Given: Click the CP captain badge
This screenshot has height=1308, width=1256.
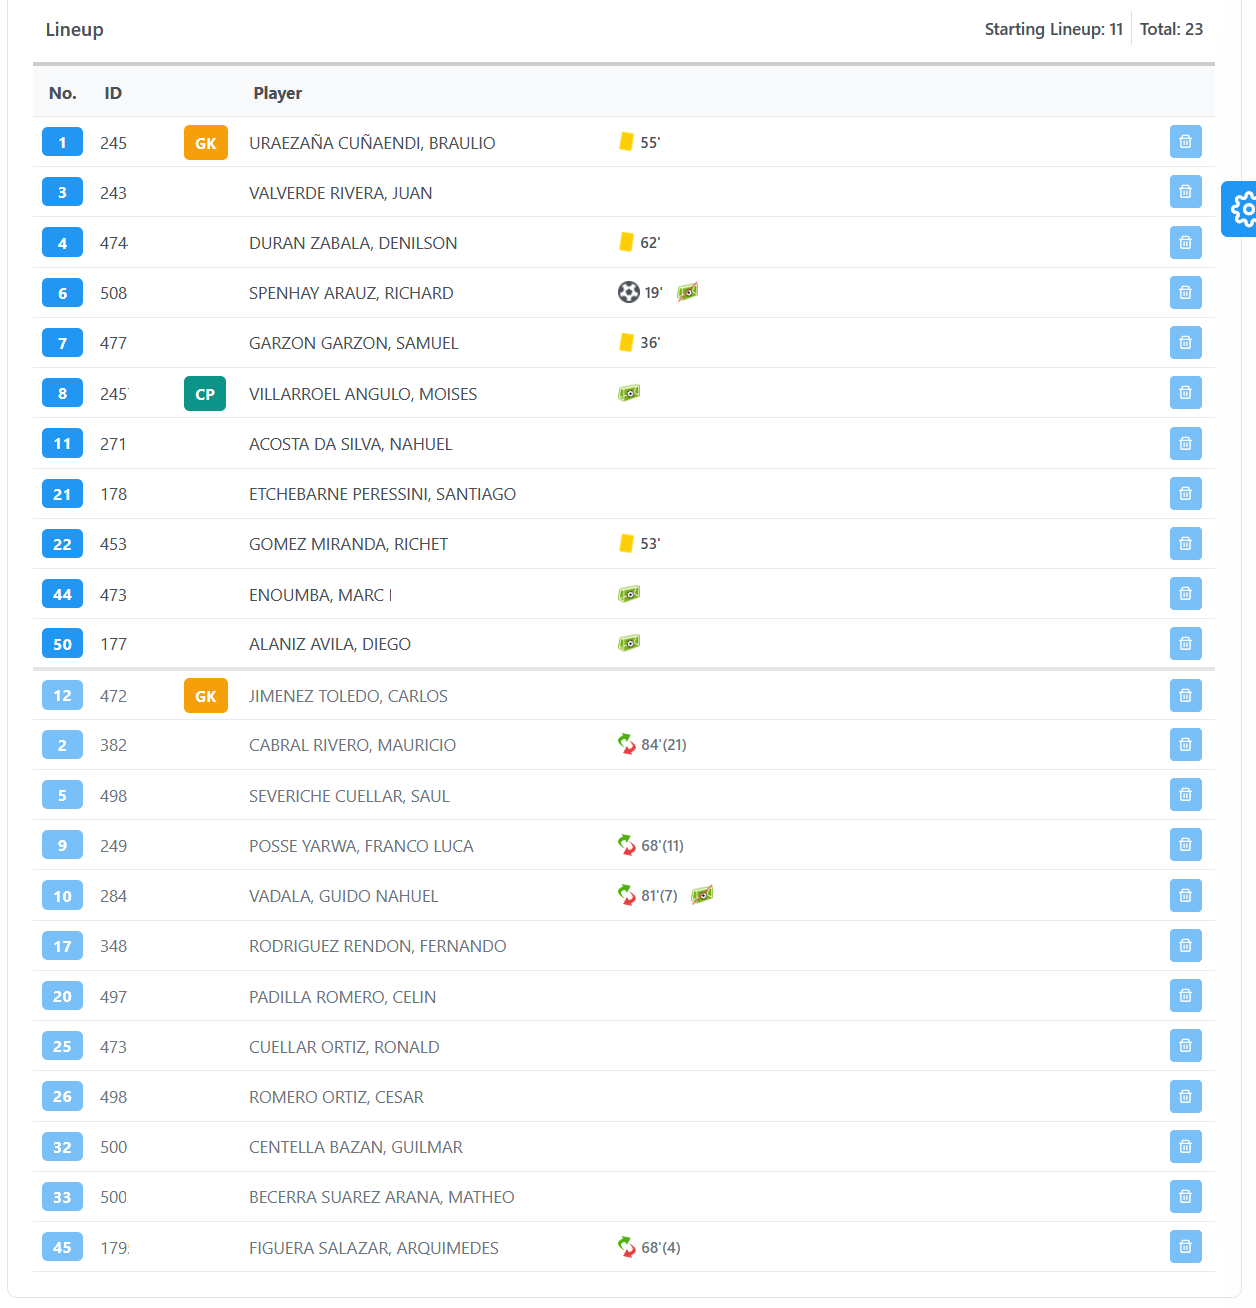Looking at the screenshot, I should (205, 394).
